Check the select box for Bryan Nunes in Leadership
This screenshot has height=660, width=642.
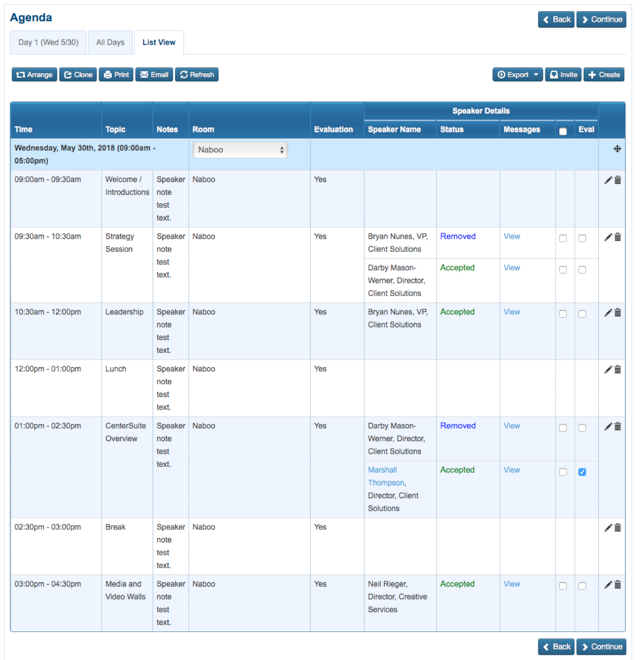563,314
